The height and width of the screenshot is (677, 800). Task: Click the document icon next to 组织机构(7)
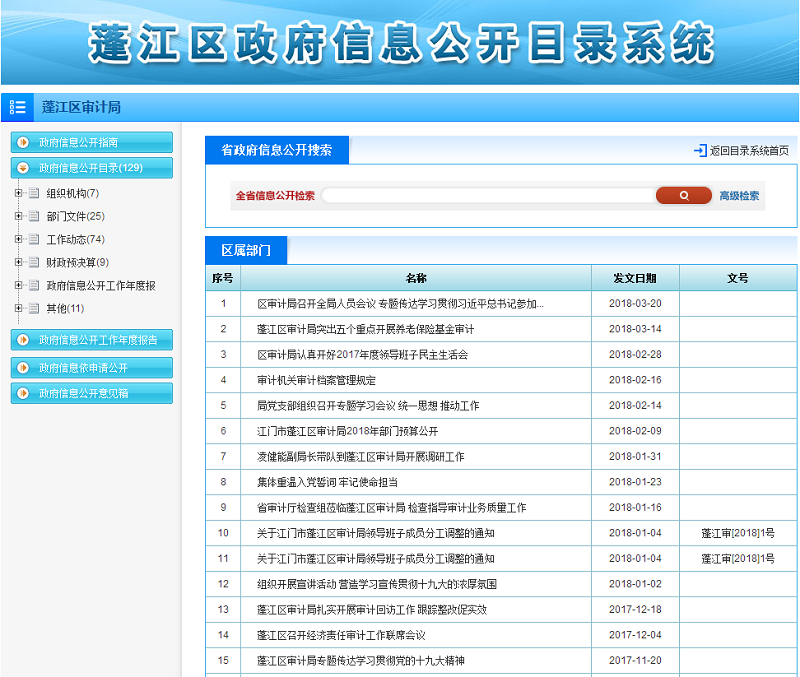point(33,193)
